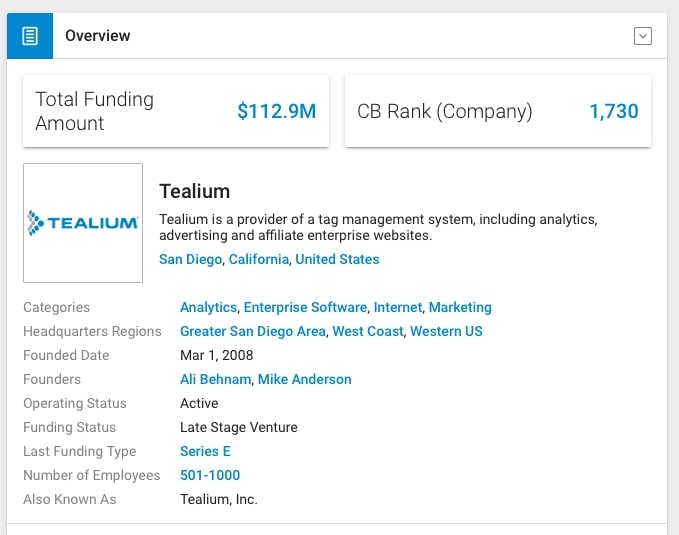The height and width of the screenshot is (535, 679).
Task: Click the Mar 1, 2008 founded date
Action: 217,355
